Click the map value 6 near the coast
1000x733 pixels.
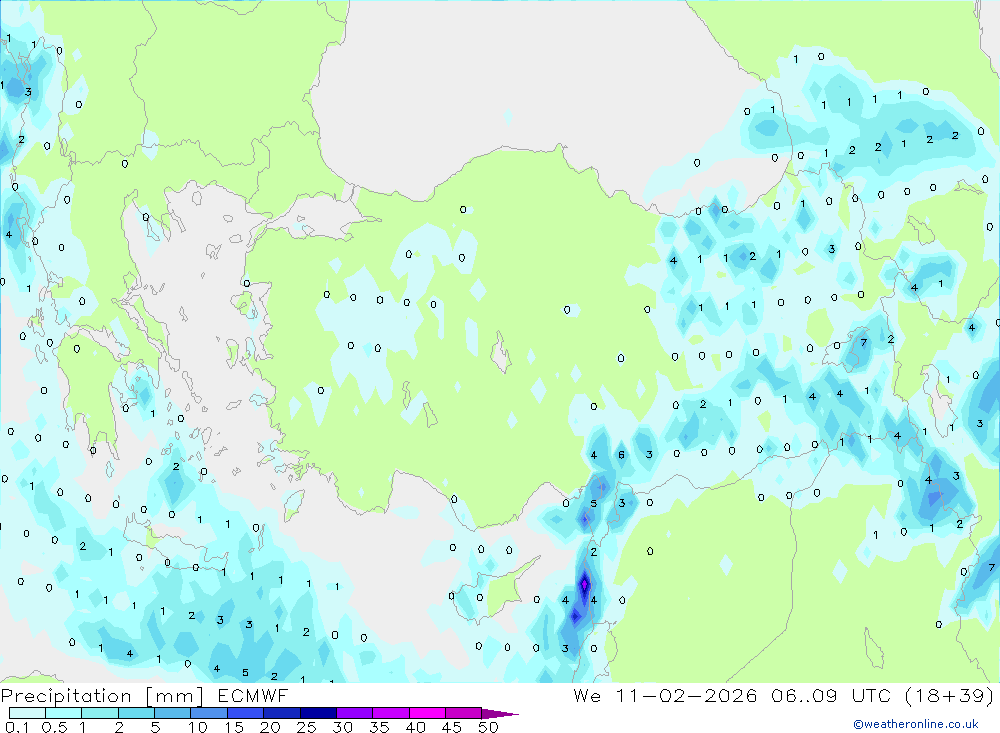coord(621,455)
